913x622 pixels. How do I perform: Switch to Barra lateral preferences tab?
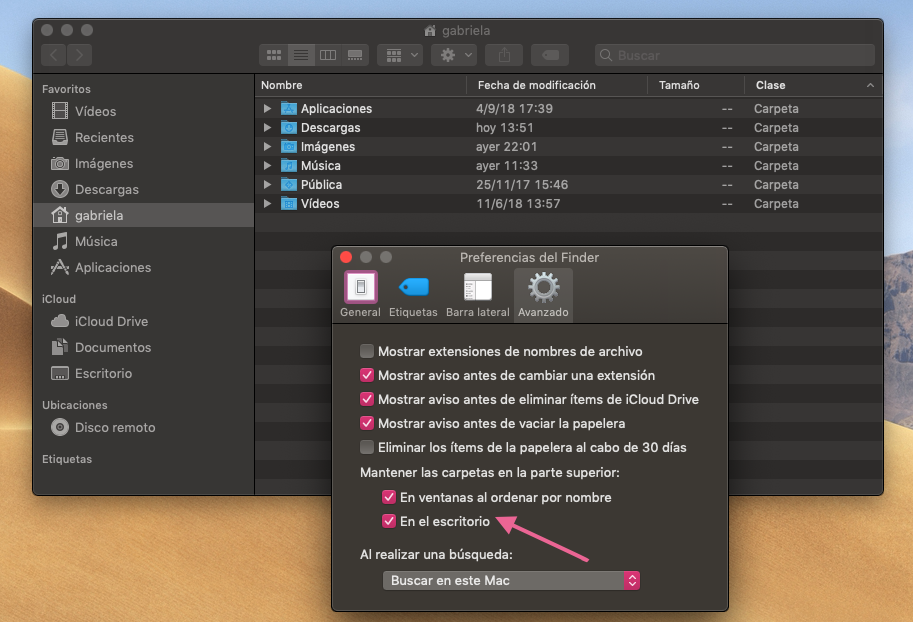[x=477, y=295]
